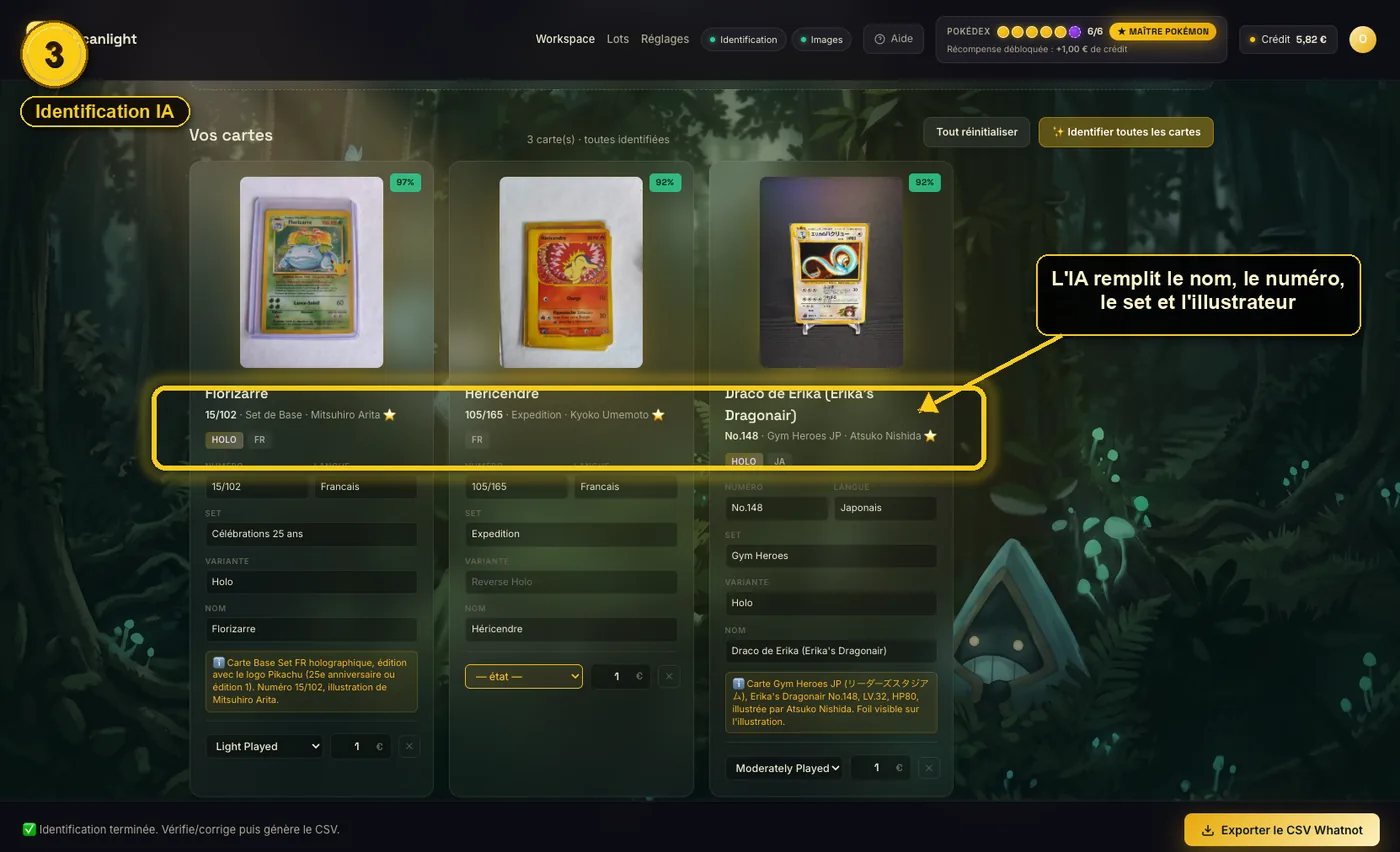
Task: Click the Crédit 5,82 € balance
Action: point(1288,39)
